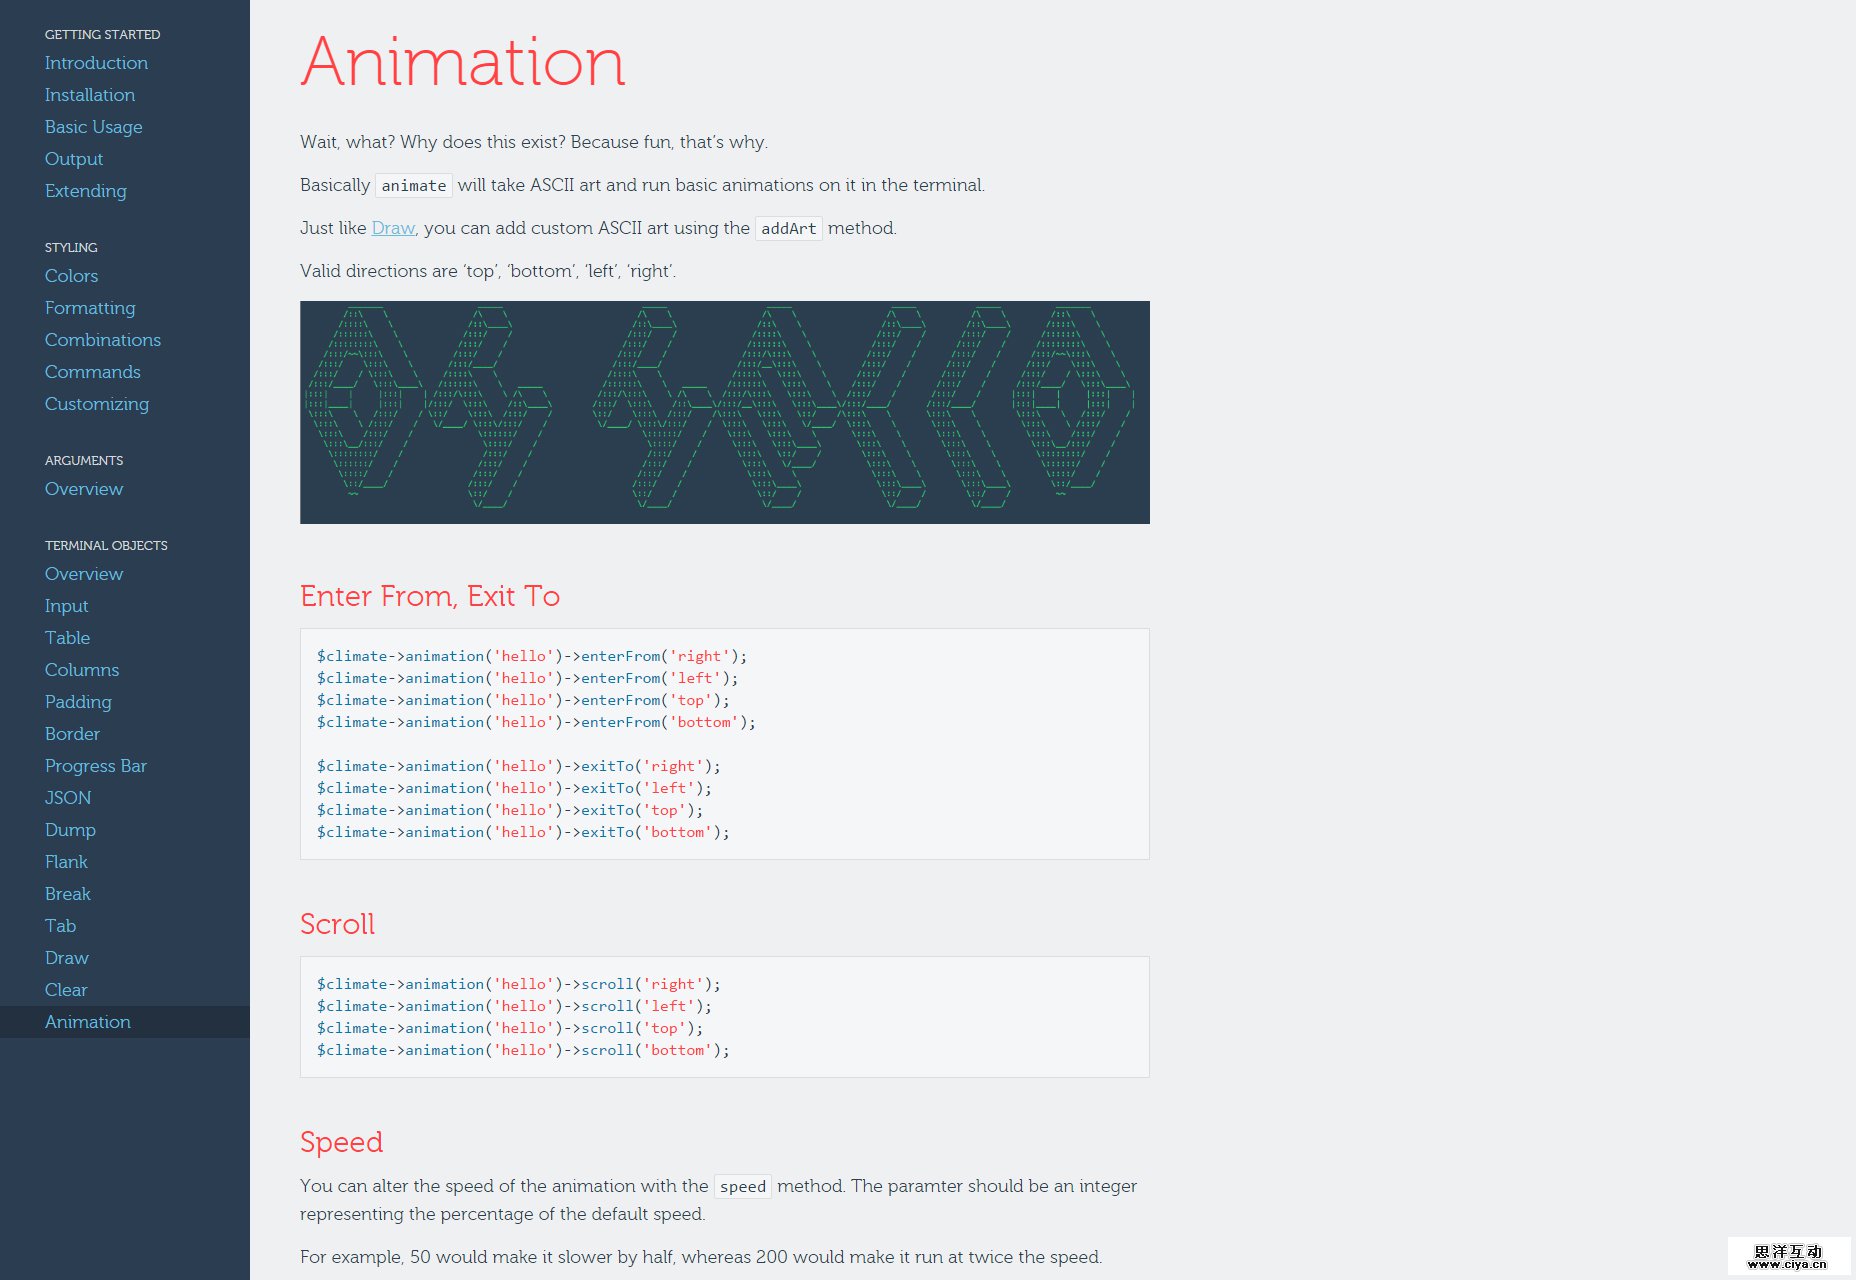Open the Customizing page

click(x=96, y=404)
